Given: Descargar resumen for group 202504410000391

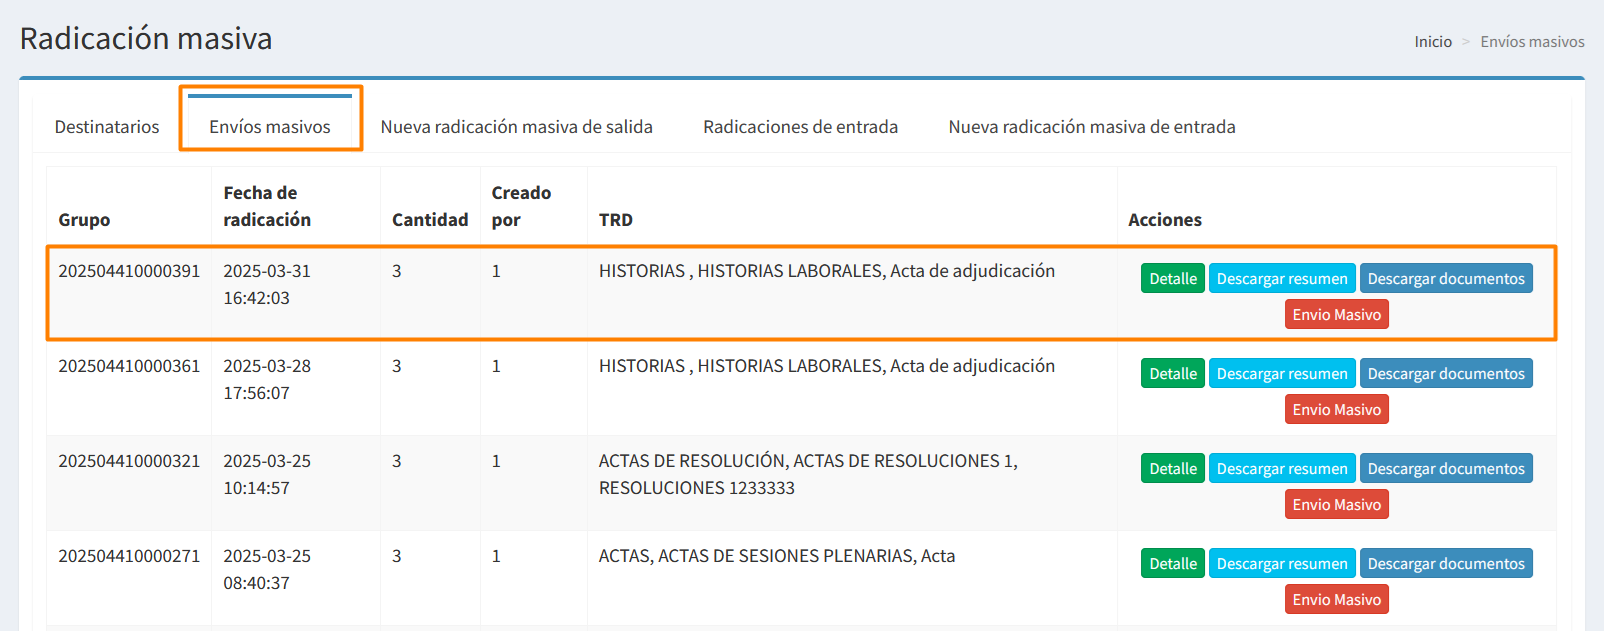Looking at the screenshot, I should point(1282,279).
